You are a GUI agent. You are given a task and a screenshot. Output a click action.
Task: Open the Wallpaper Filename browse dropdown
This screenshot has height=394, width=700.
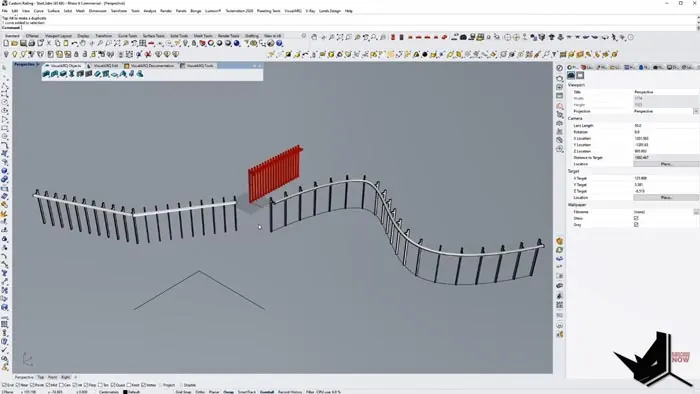[696, 212]
